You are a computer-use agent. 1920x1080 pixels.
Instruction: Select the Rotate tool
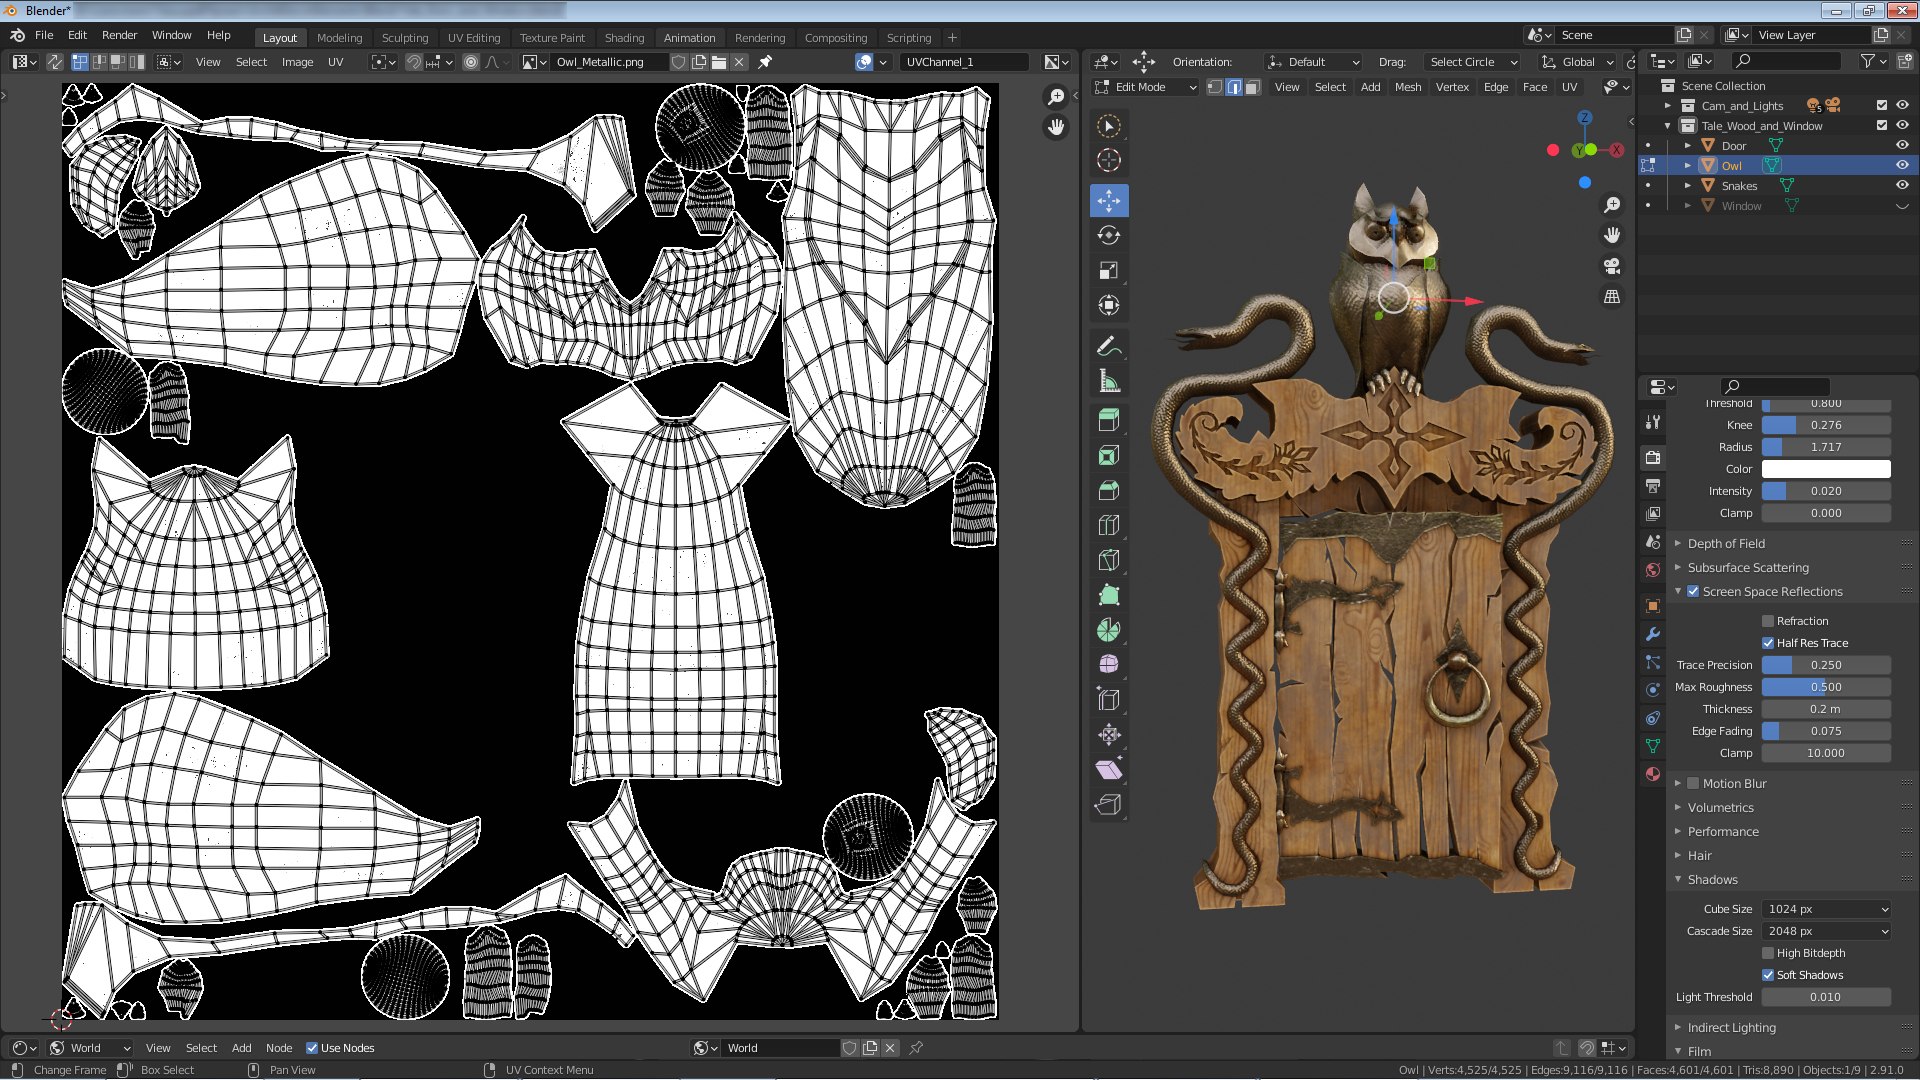(1108, 236)
